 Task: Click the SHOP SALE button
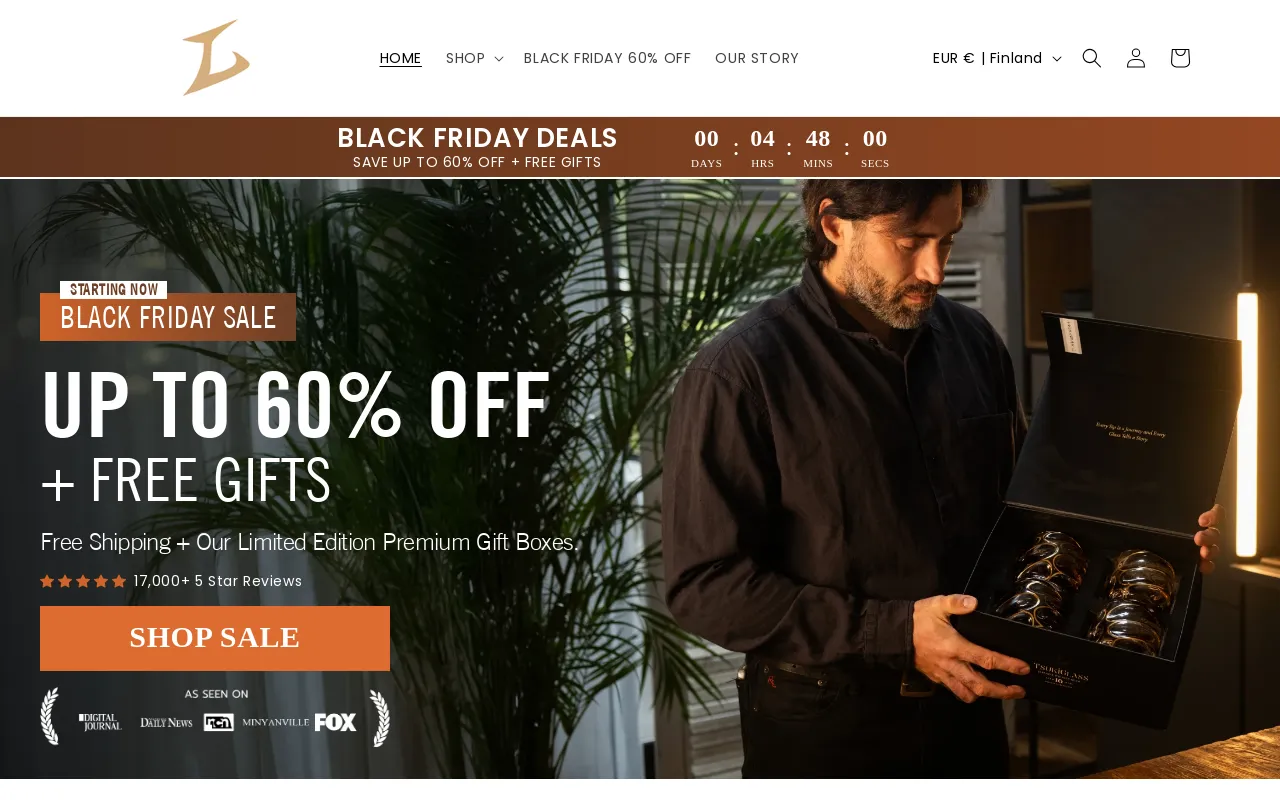pos(215,638)
